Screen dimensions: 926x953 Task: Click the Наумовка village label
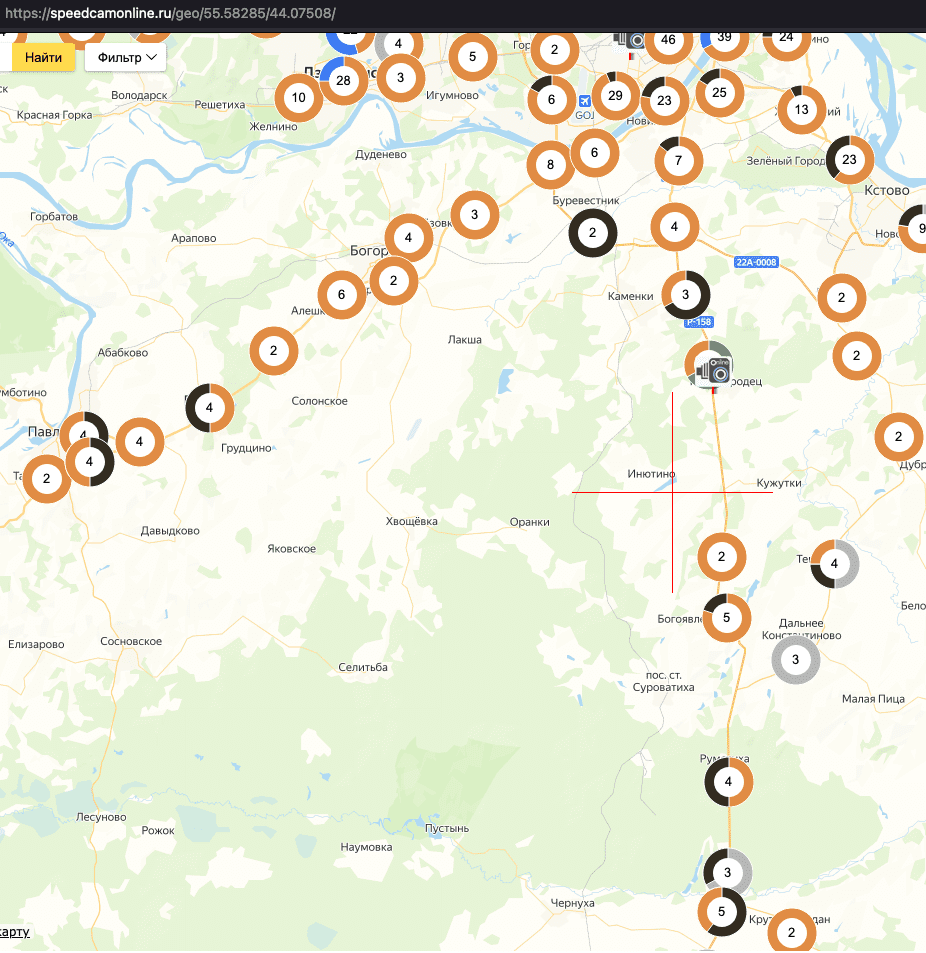click(x=366, y=847)
